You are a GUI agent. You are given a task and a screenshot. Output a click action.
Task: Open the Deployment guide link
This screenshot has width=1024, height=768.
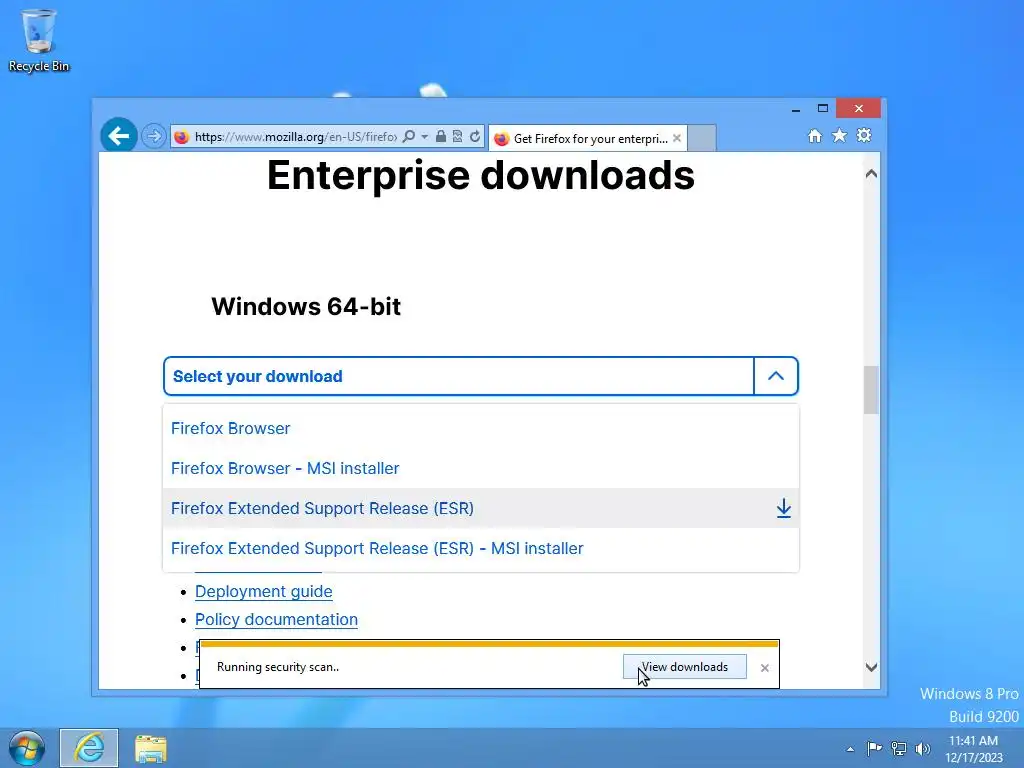click(264, 592)
